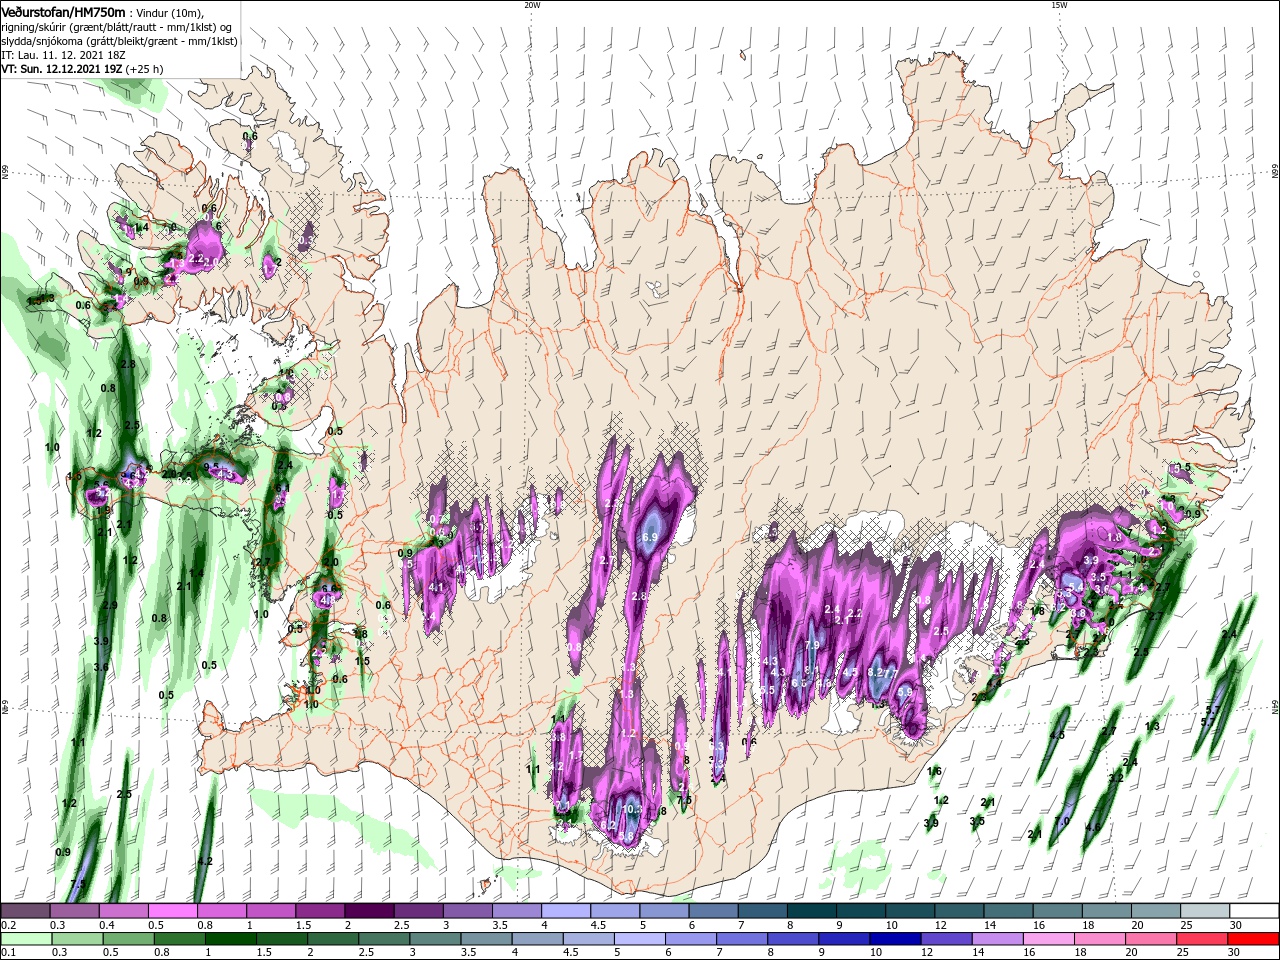Select bright pink top-row swatch labeled 0.5
The width and height of the screenshot is (1280, 960).
click(172, 911)
